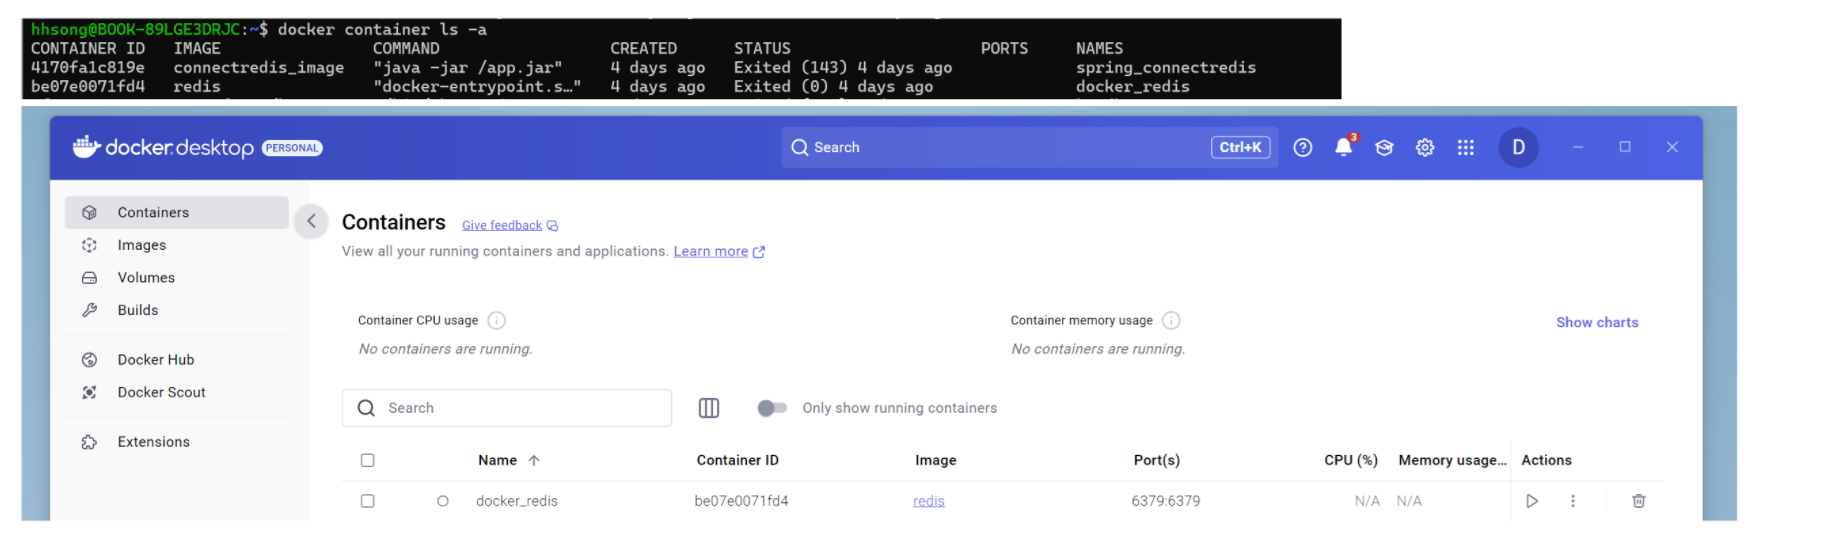Focus the top Search bar

1029,147
